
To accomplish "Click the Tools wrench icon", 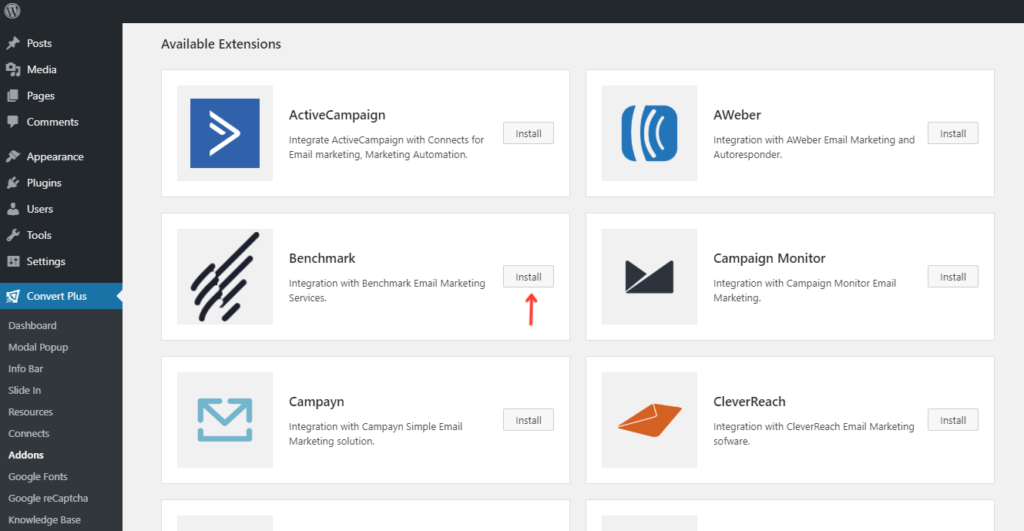I will [13, 235].
